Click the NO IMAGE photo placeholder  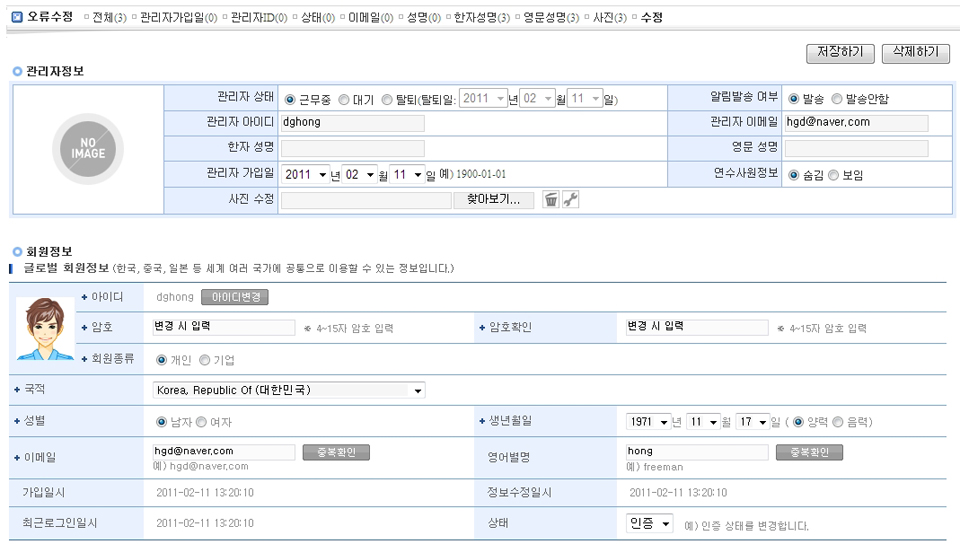tap(87, 149)
